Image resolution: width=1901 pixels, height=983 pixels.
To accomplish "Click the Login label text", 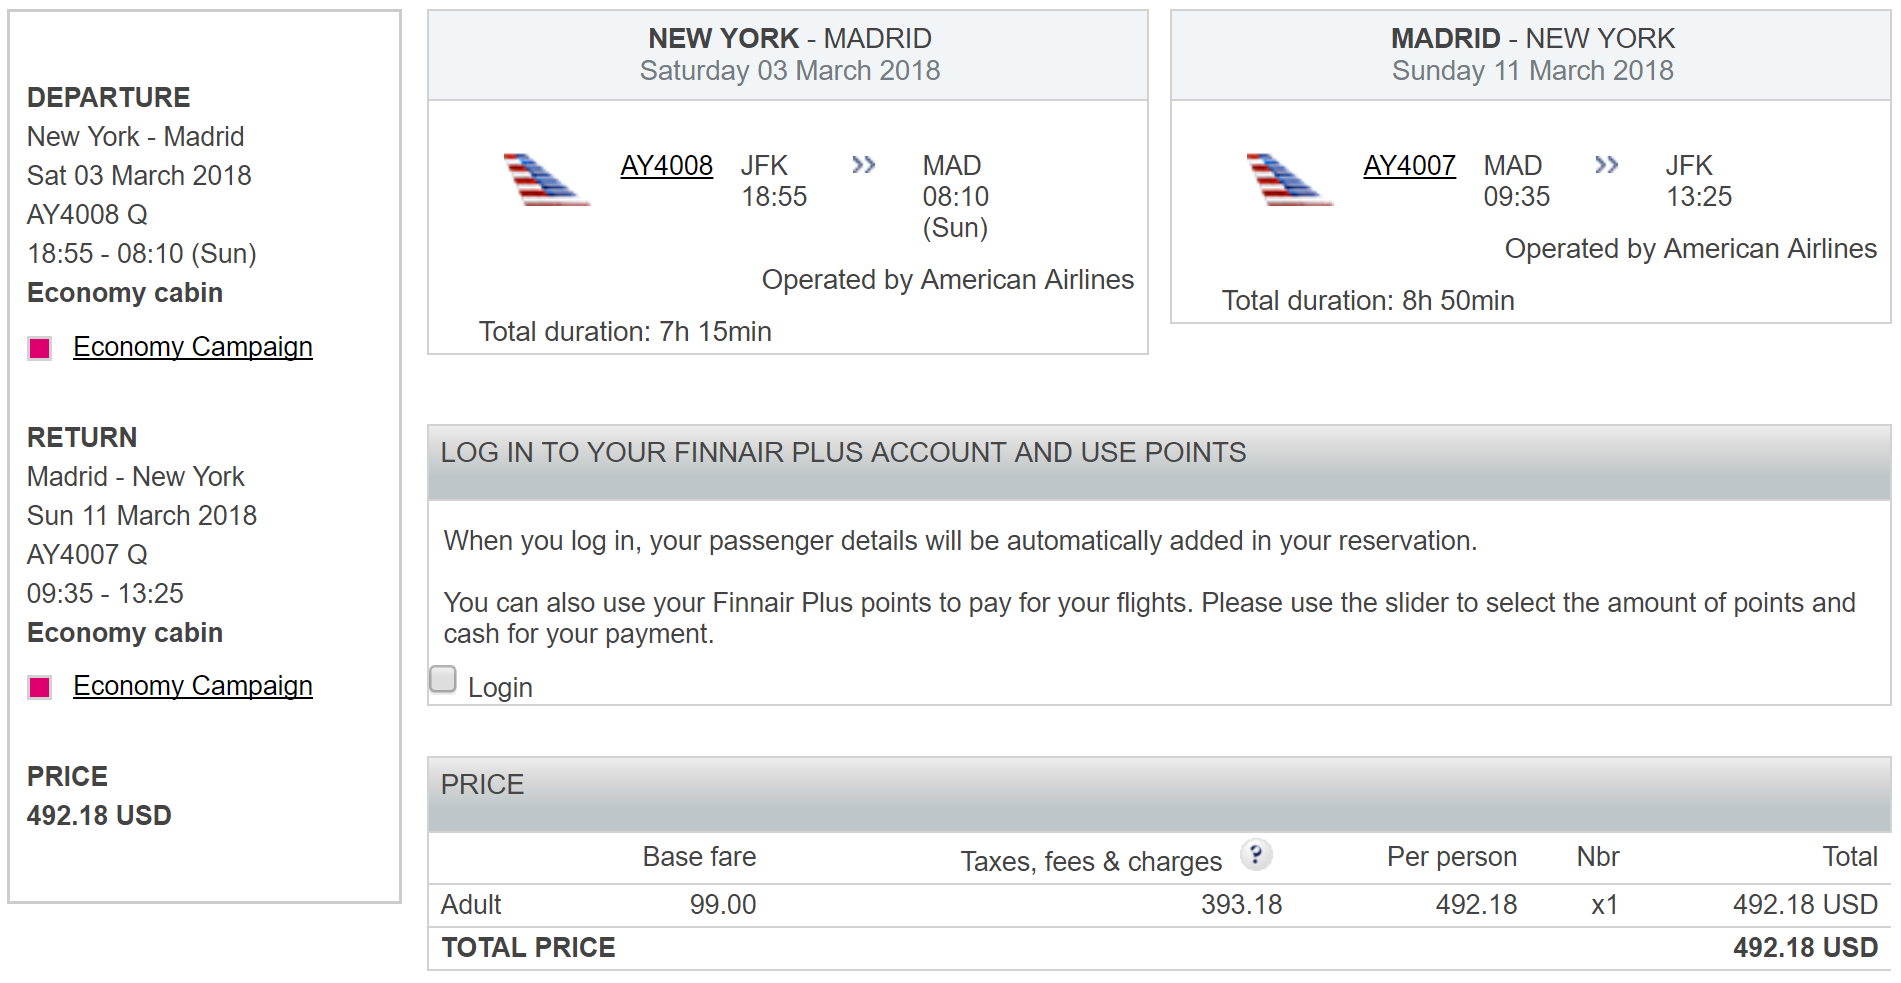I will [x=500, y=688].
